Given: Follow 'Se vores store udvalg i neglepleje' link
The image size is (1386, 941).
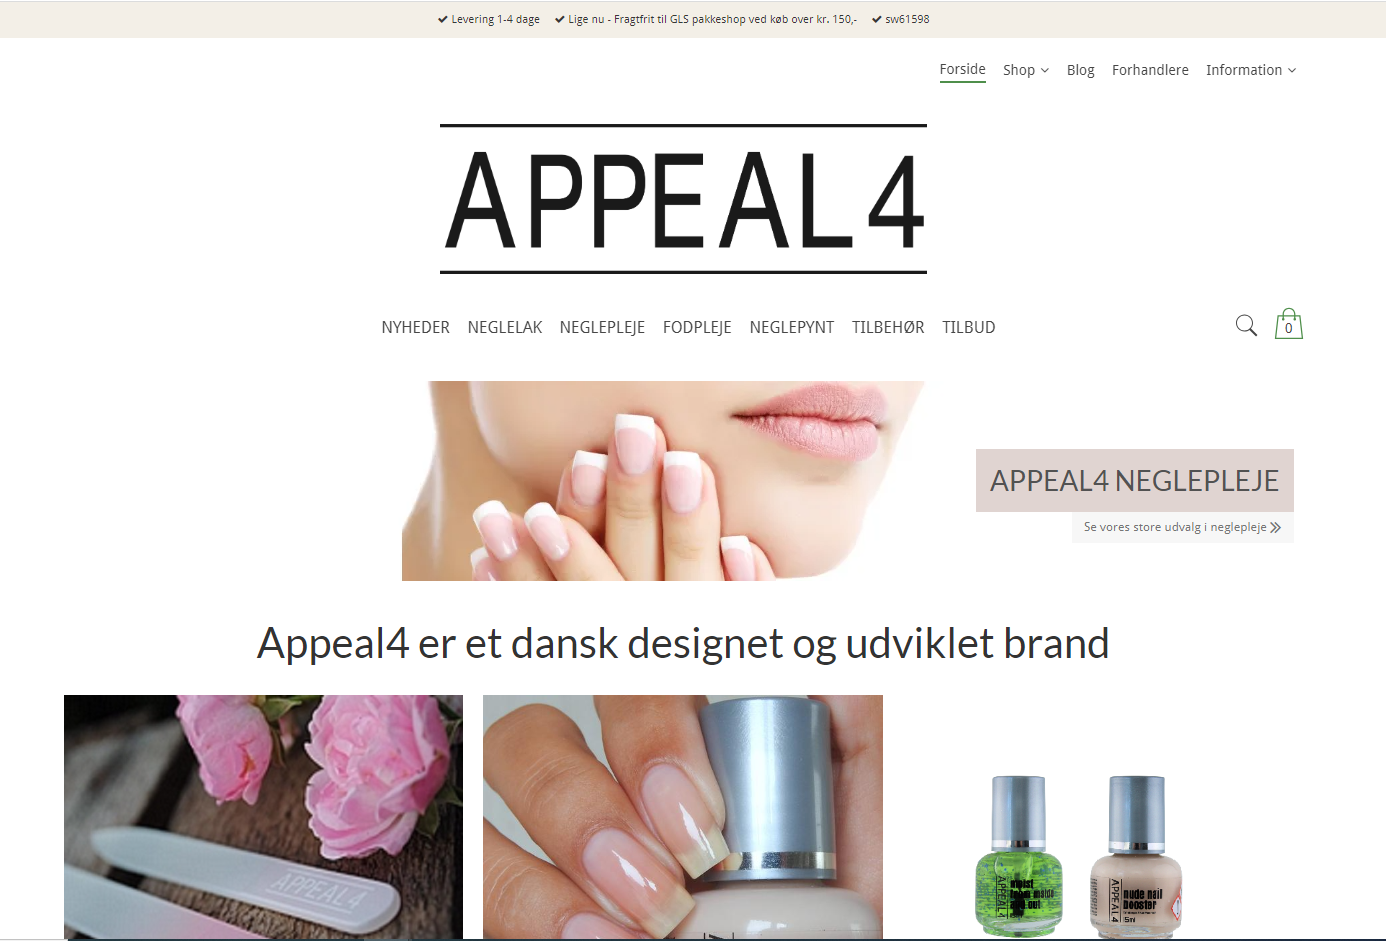Looking at the screenshot, I should coord(1175,528).
